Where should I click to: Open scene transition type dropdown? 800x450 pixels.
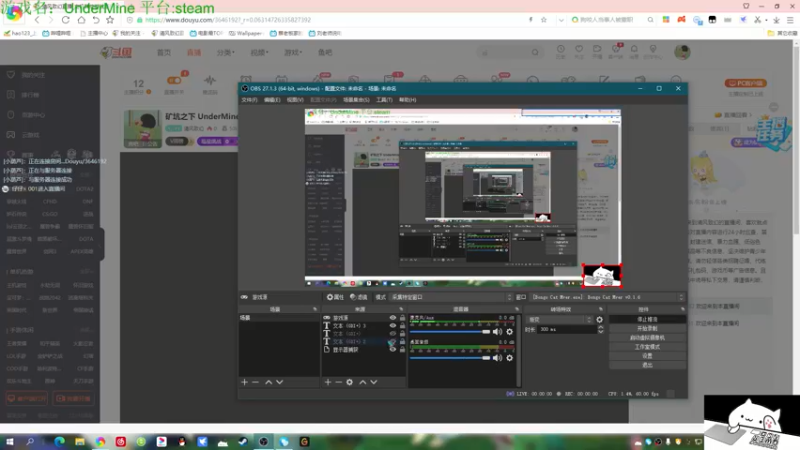point(560,319)
